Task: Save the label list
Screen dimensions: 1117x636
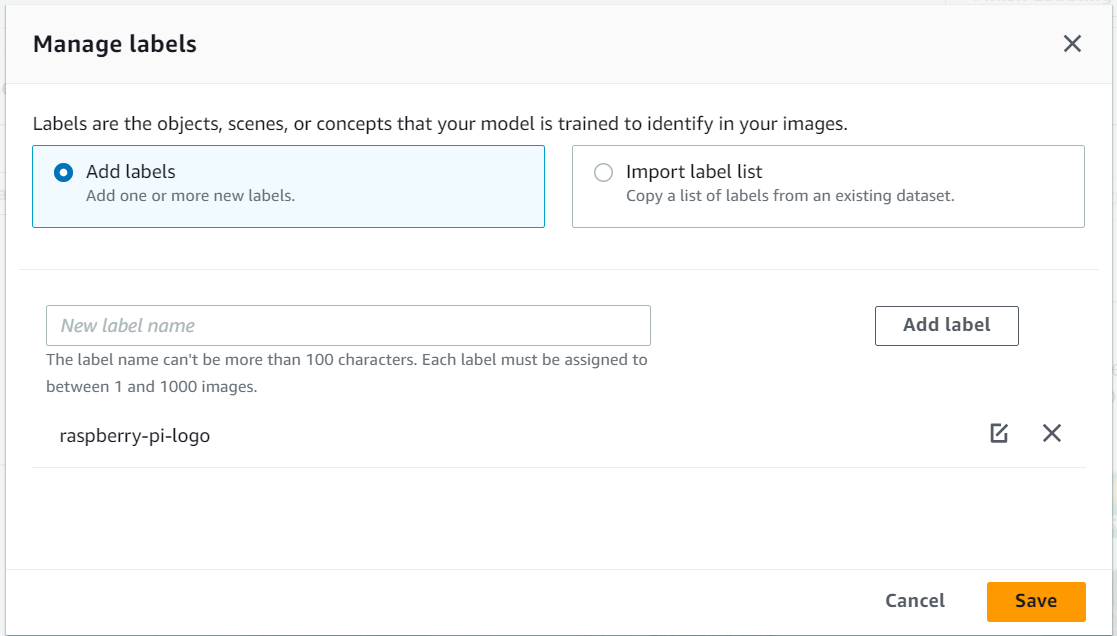Action: (x=1036, y=601)
